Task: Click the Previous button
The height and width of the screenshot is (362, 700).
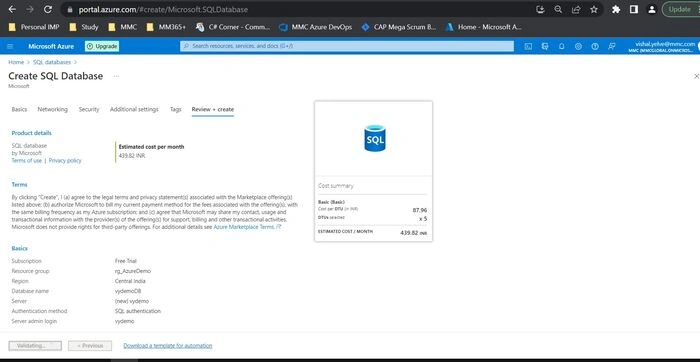Action: tap(90, 346)
